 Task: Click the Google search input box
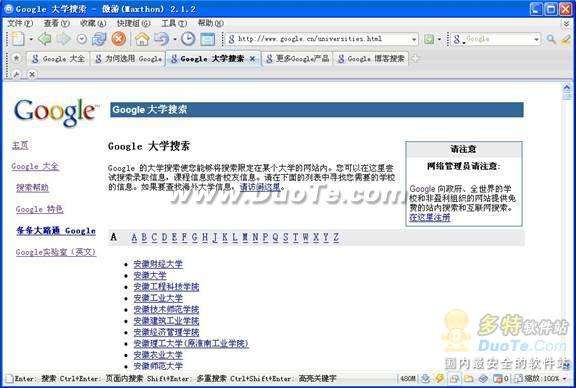click(499, 39)
